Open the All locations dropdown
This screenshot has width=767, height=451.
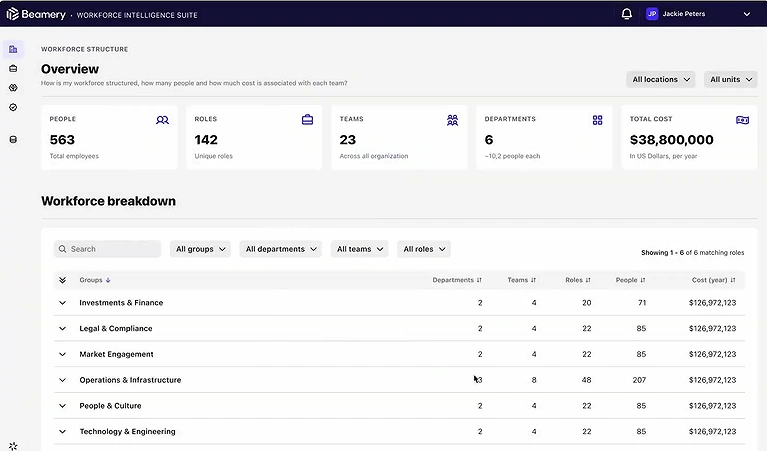(x=661, y=80)
